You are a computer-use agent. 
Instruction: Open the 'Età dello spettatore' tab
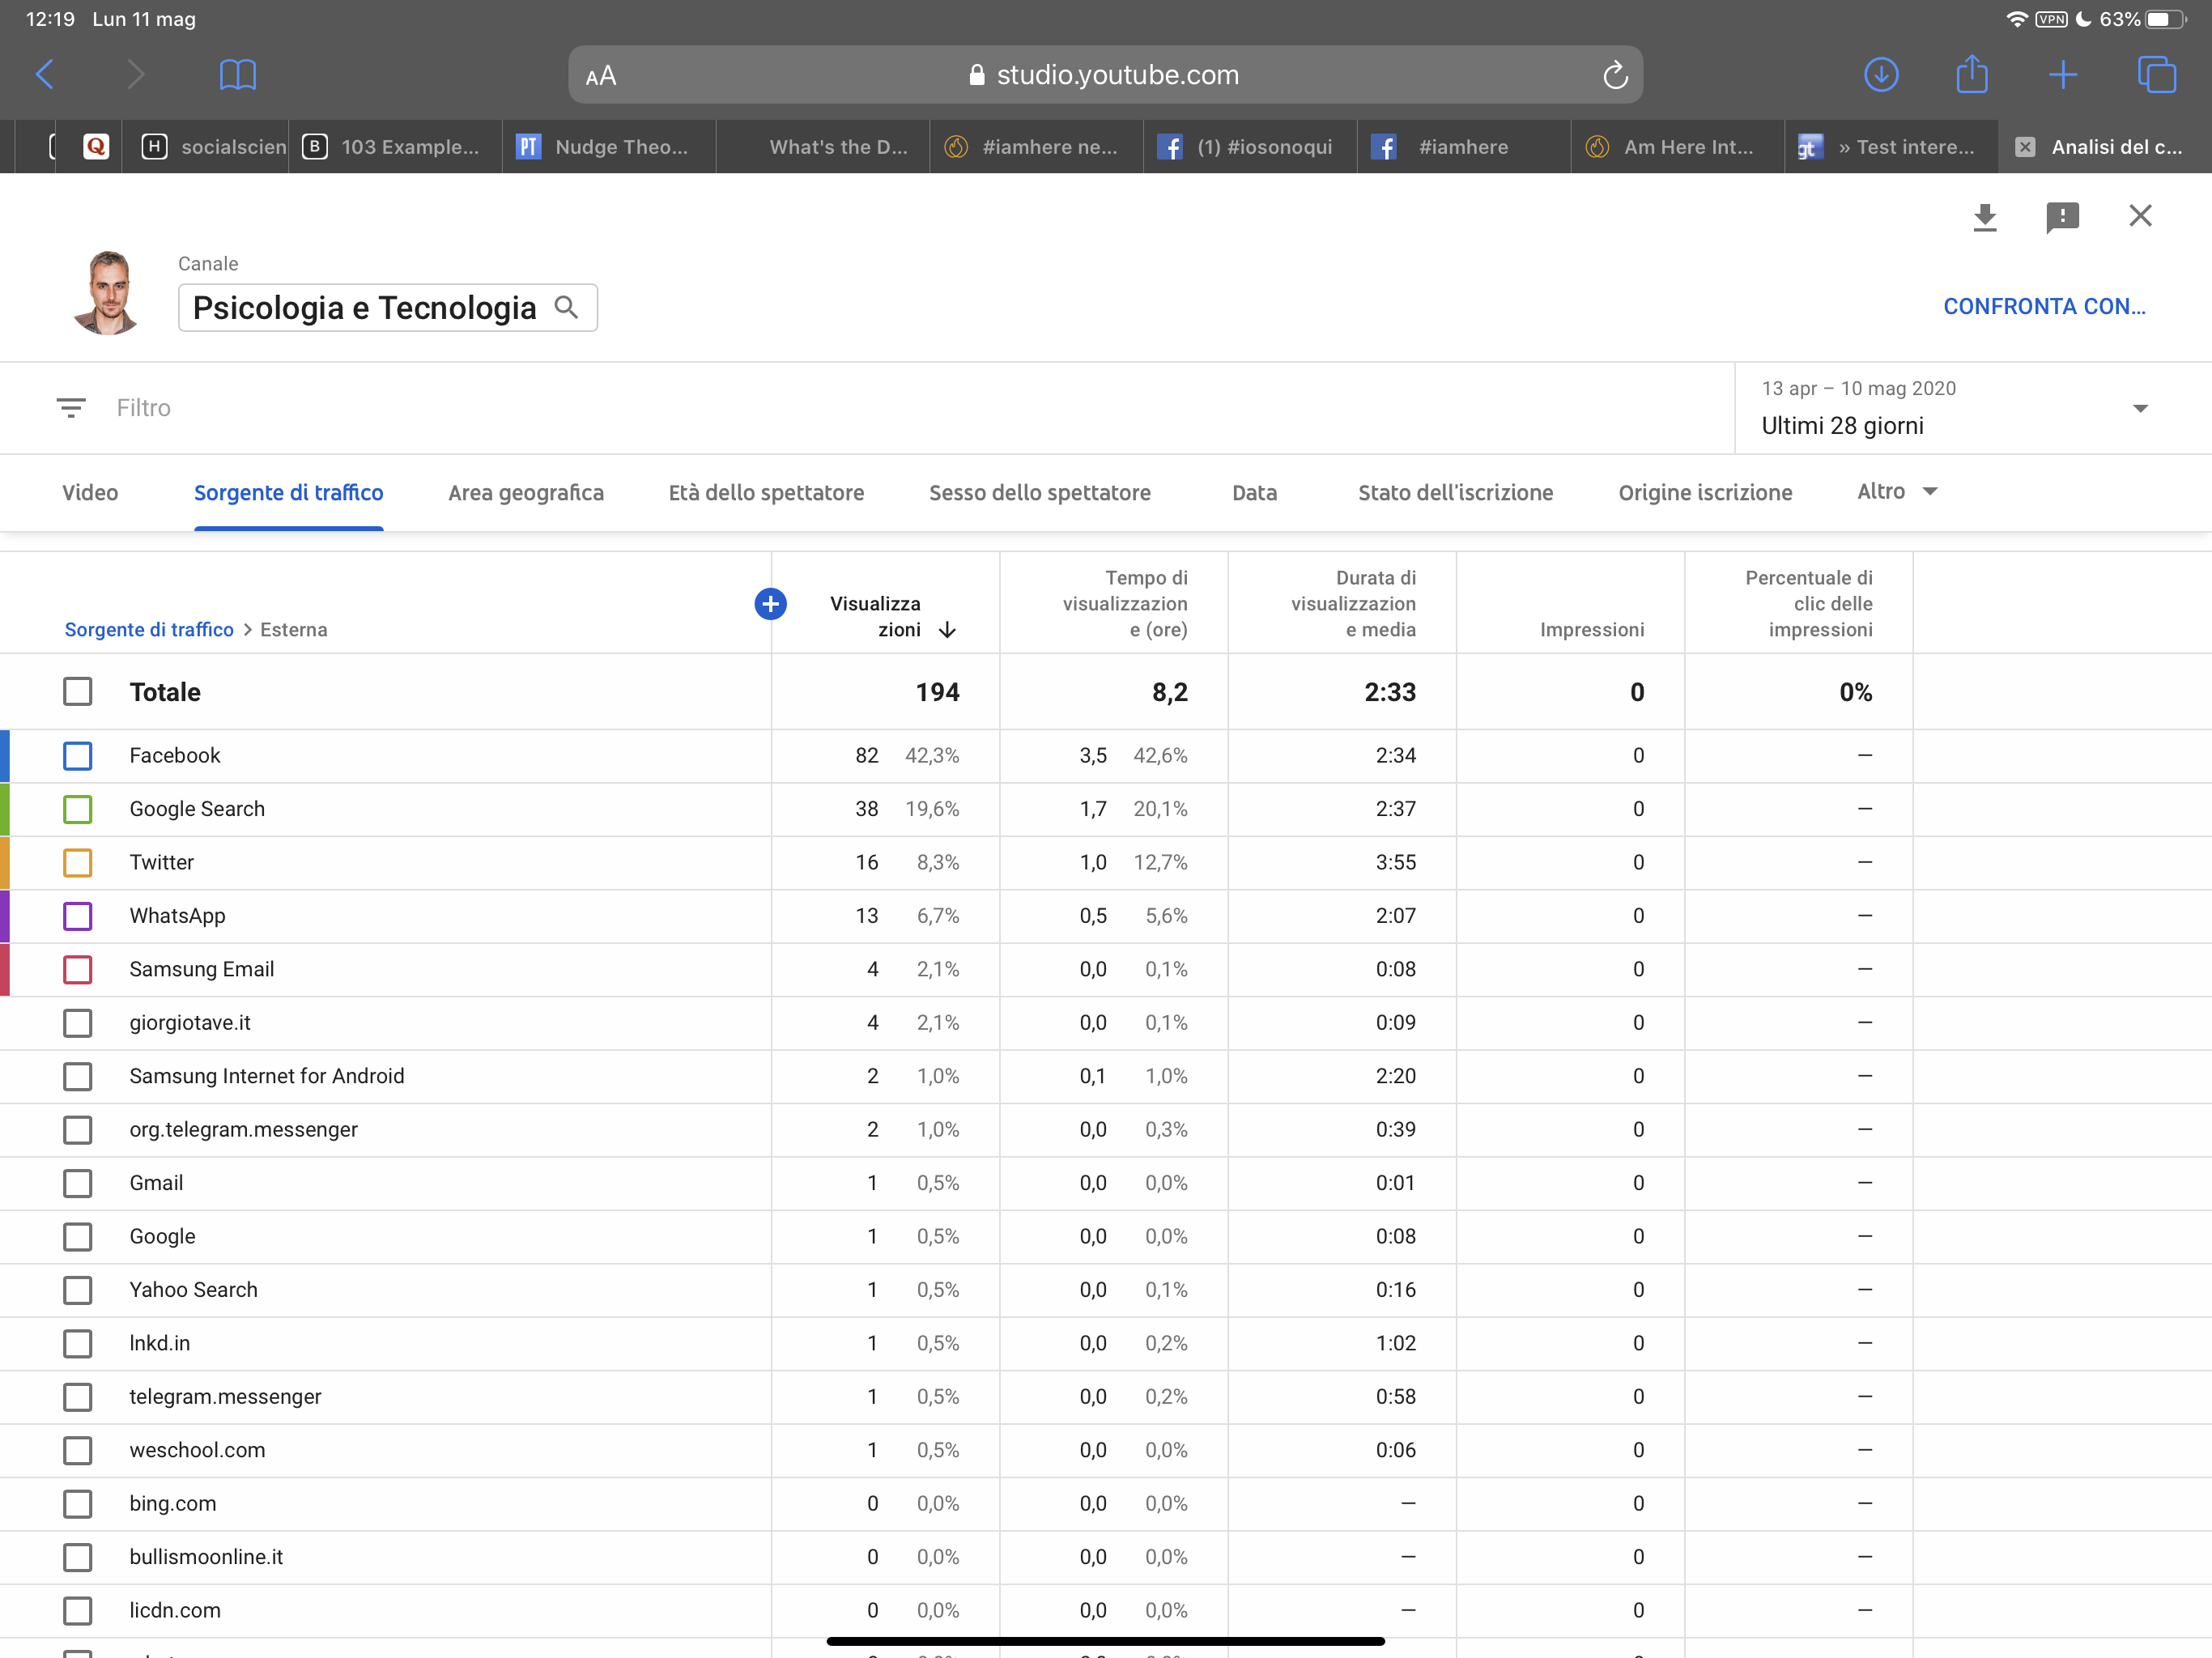tap(766, 492)
